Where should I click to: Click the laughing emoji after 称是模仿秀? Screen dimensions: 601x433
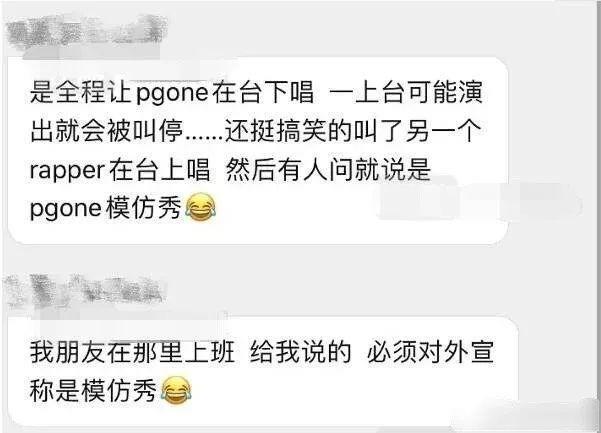[x=176, y=390]
